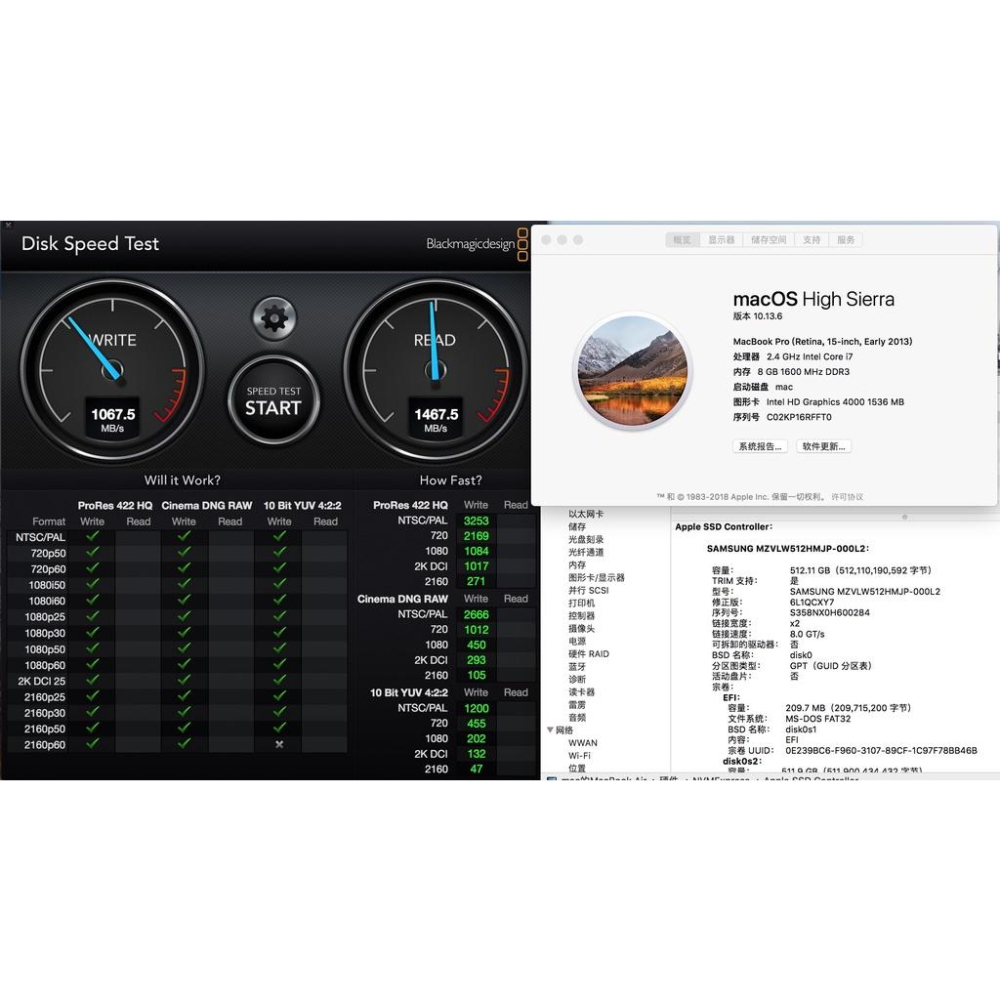Click the serial number S358NX0H600284
1000x1000 pixels.
click(x=829, y=614)
